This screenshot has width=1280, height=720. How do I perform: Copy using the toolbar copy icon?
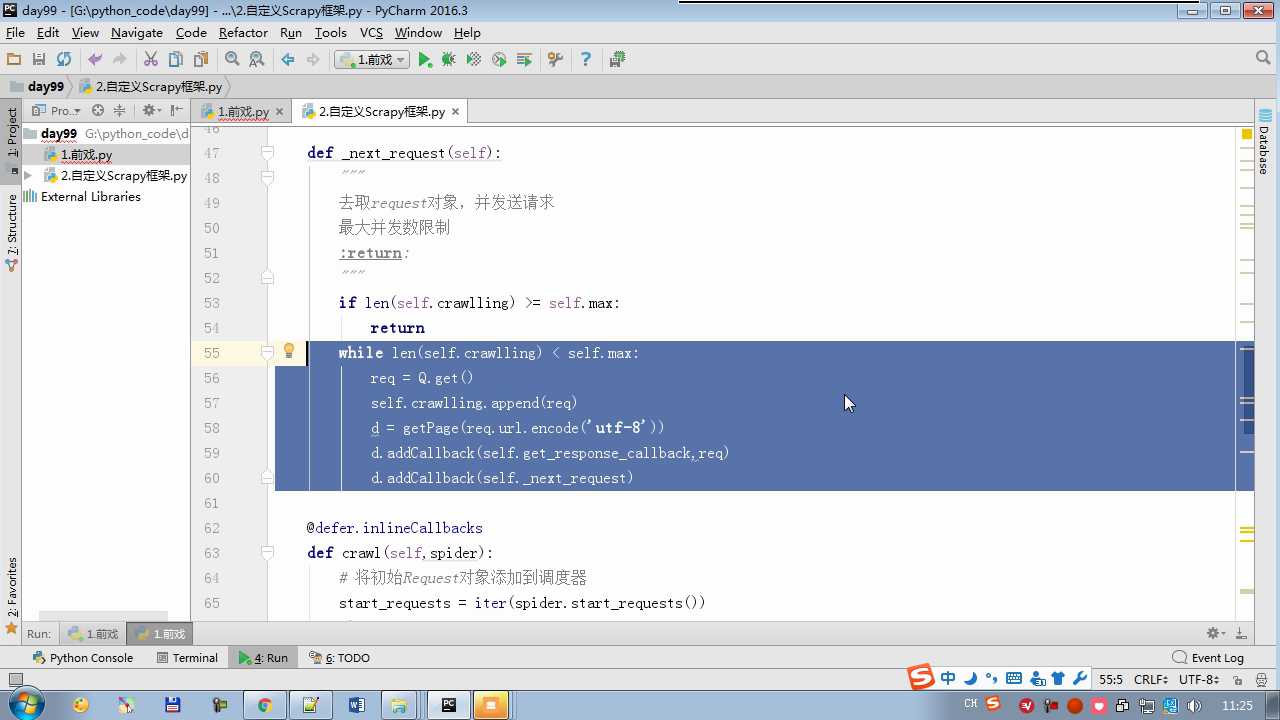click(x=176, y=60)
